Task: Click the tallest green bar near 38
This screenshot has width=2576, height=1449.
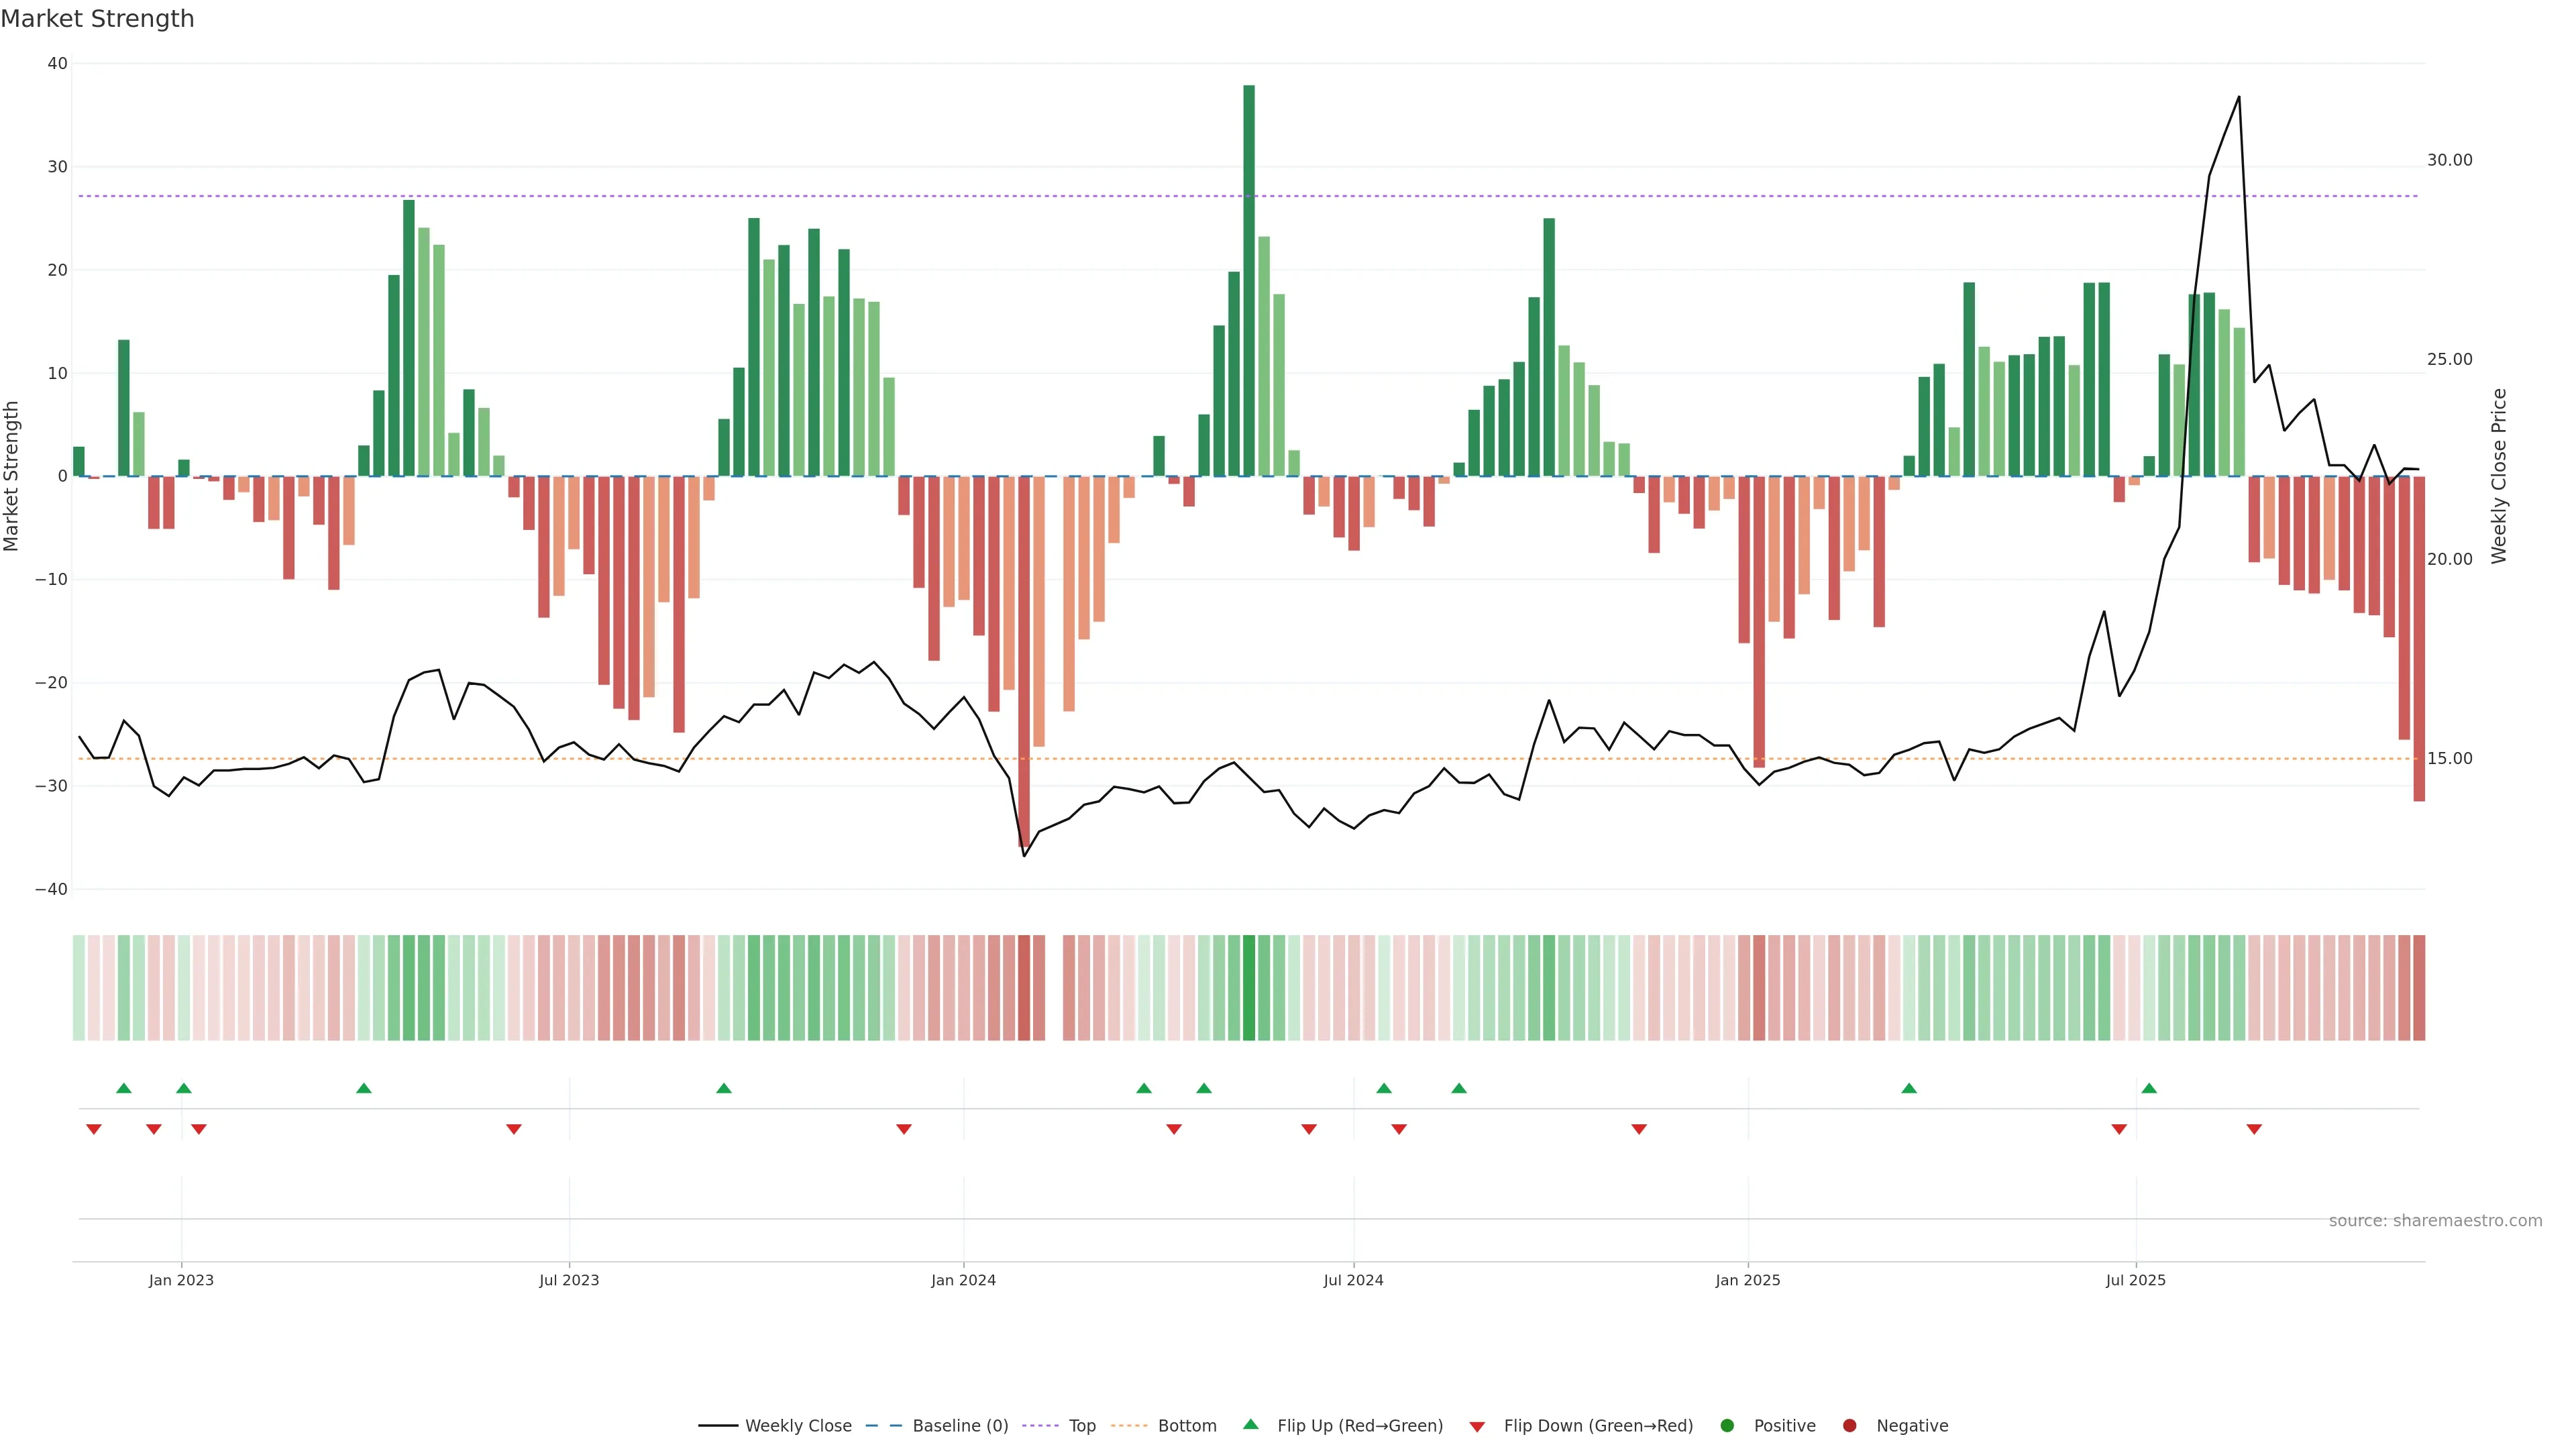Action: tap(1249, 280)
